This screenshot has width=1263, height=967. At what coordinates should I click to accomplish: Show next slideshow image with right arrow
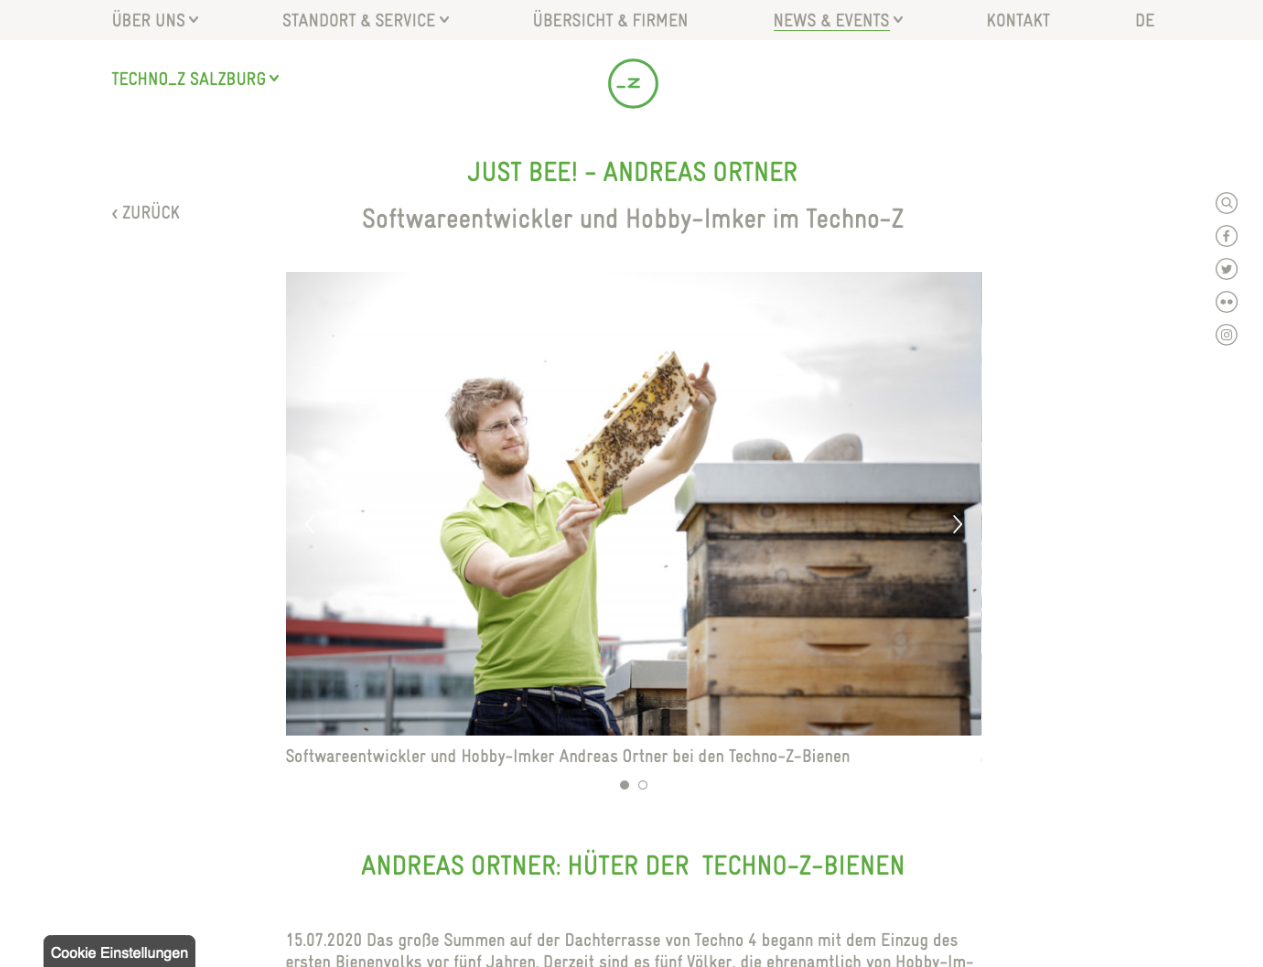957,524
